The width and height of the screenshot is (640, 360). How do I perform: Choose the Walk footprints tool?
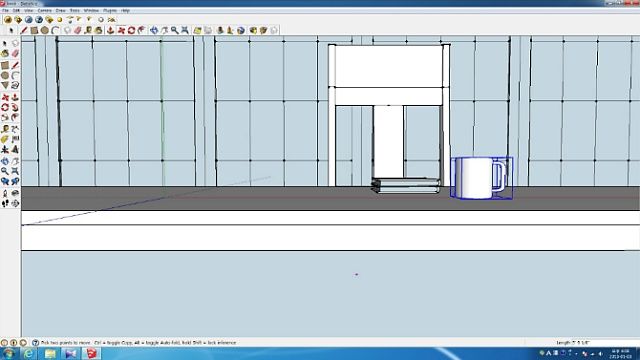click(x=5, y=202)
